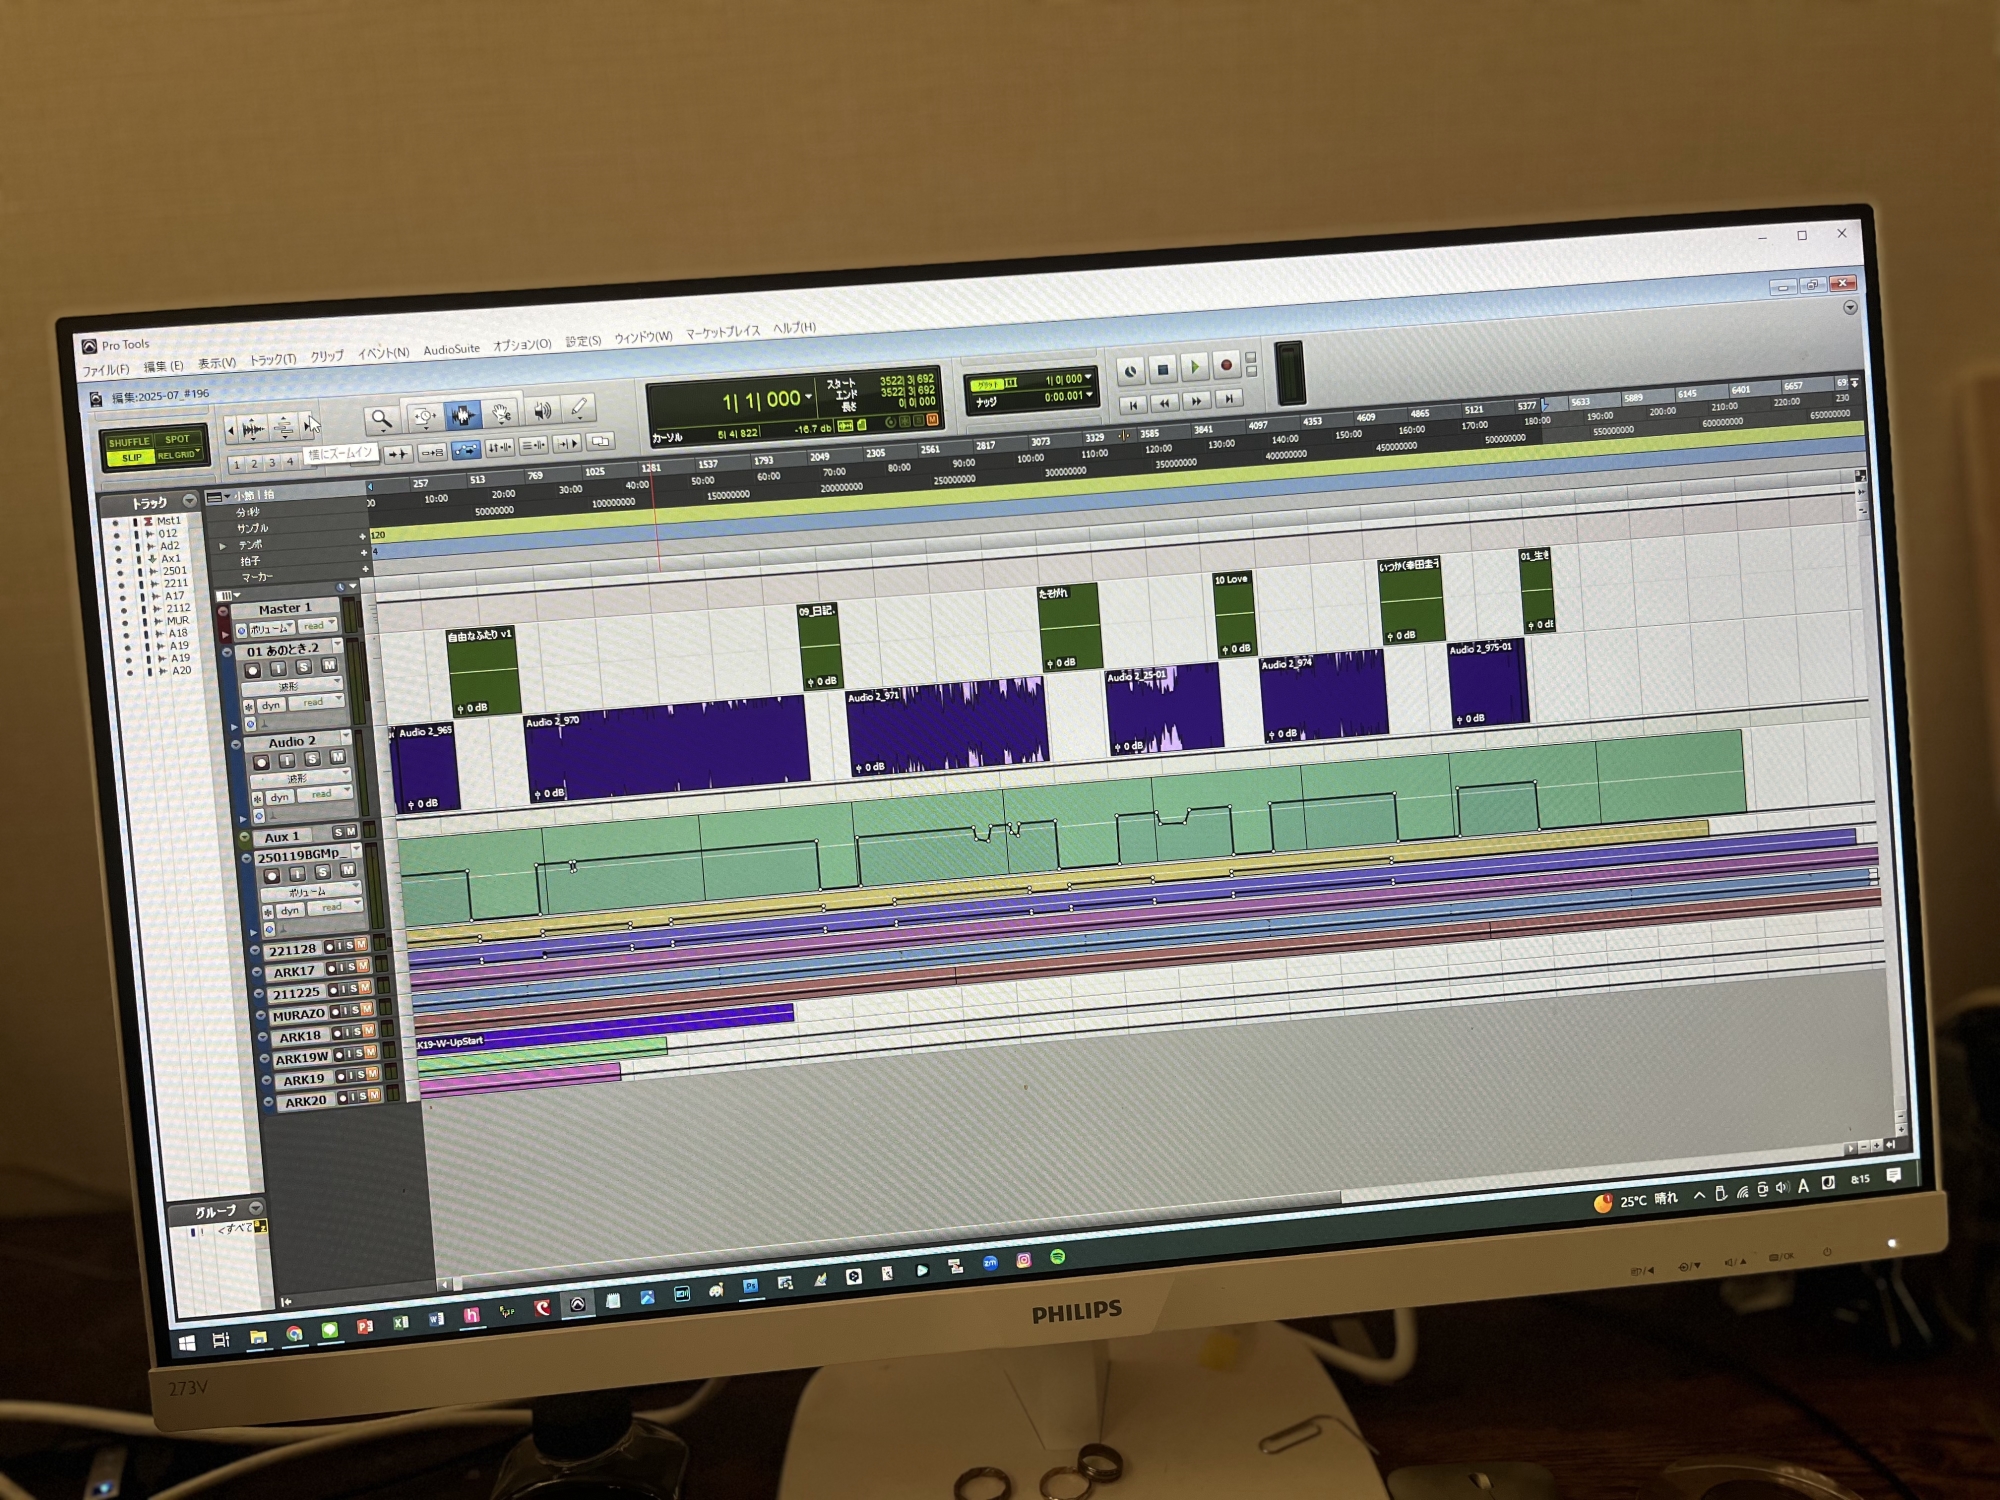Click the Record transport button
Viewport: 2000px width, 1500px height.
point(1227,366)
